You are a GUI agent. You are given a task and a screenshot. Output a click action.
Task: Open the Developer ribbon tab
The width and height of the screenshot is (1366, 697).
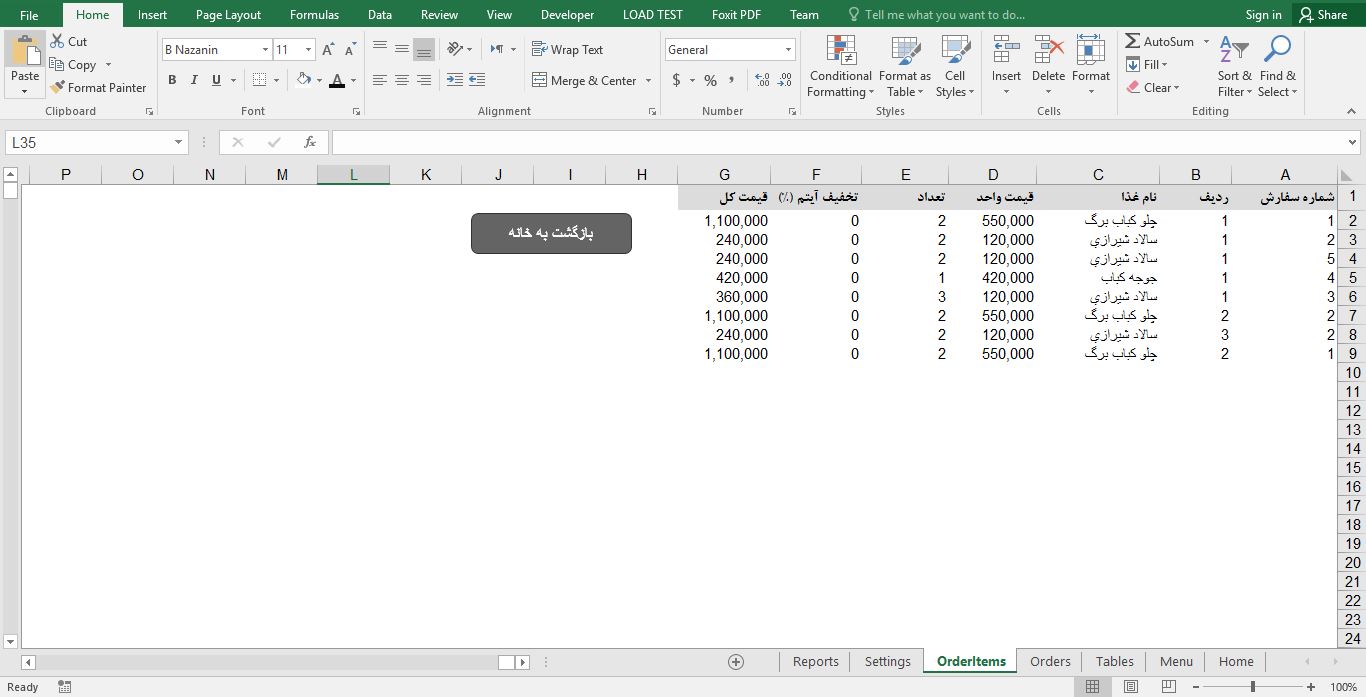coord(567,15)
